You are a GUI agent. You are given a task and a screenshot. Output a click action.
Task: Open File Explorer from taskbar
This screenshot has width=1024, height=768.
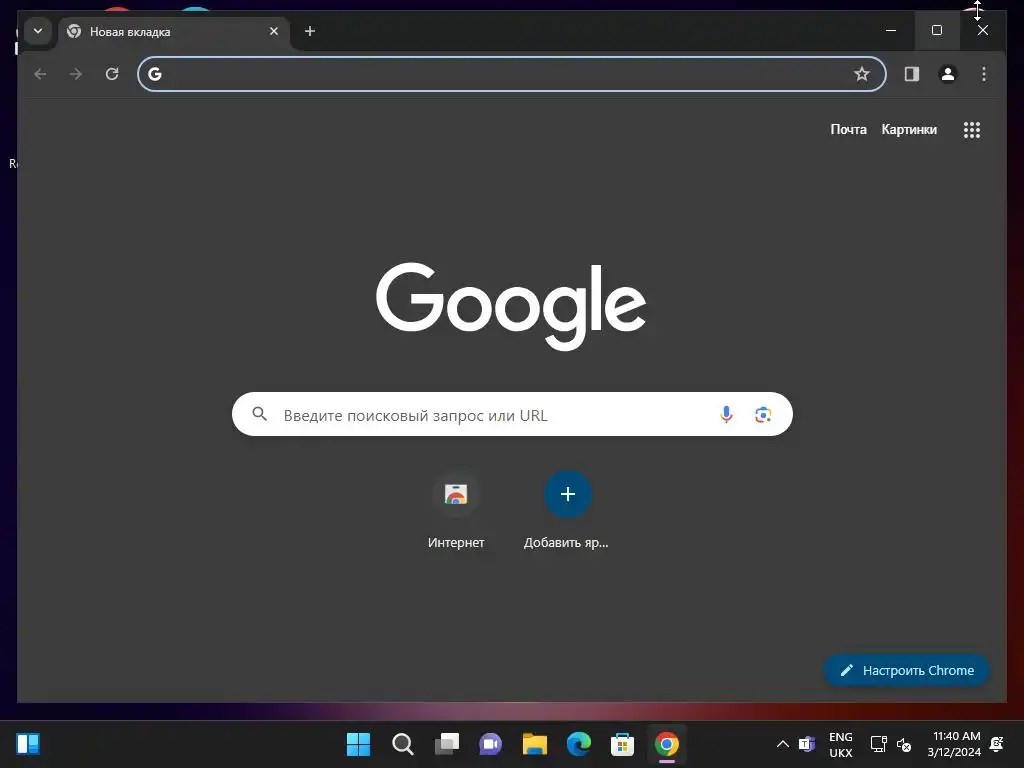click(x=535, y=744)
